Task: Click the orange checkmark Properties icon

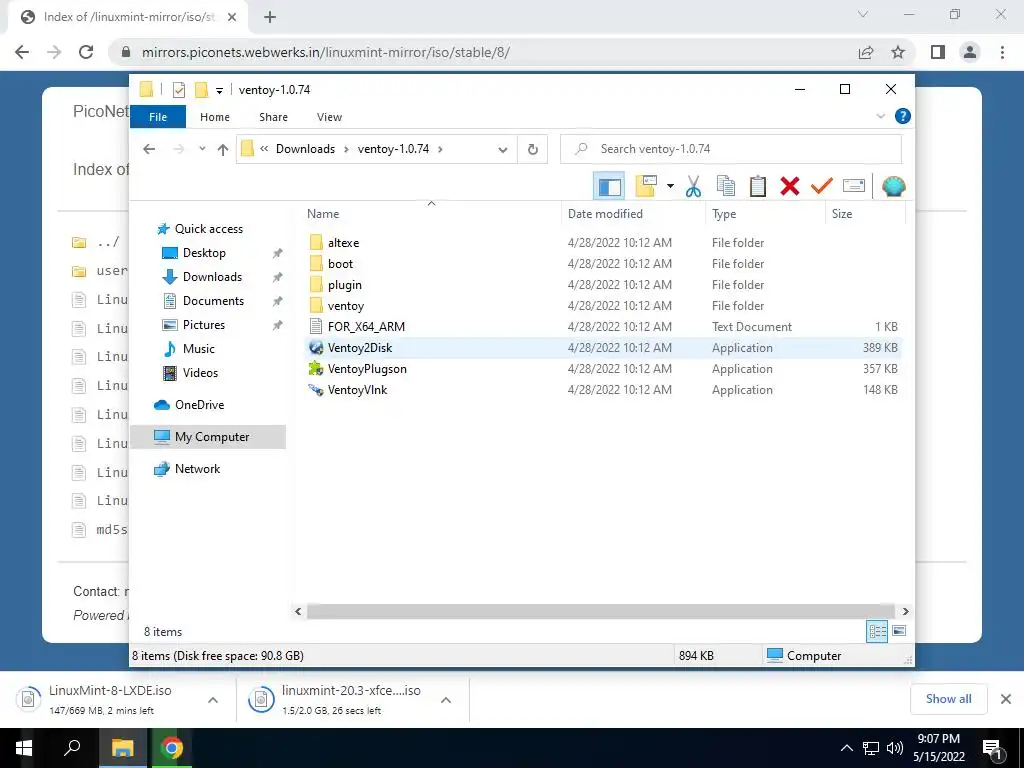Action: tap(821, 187)
